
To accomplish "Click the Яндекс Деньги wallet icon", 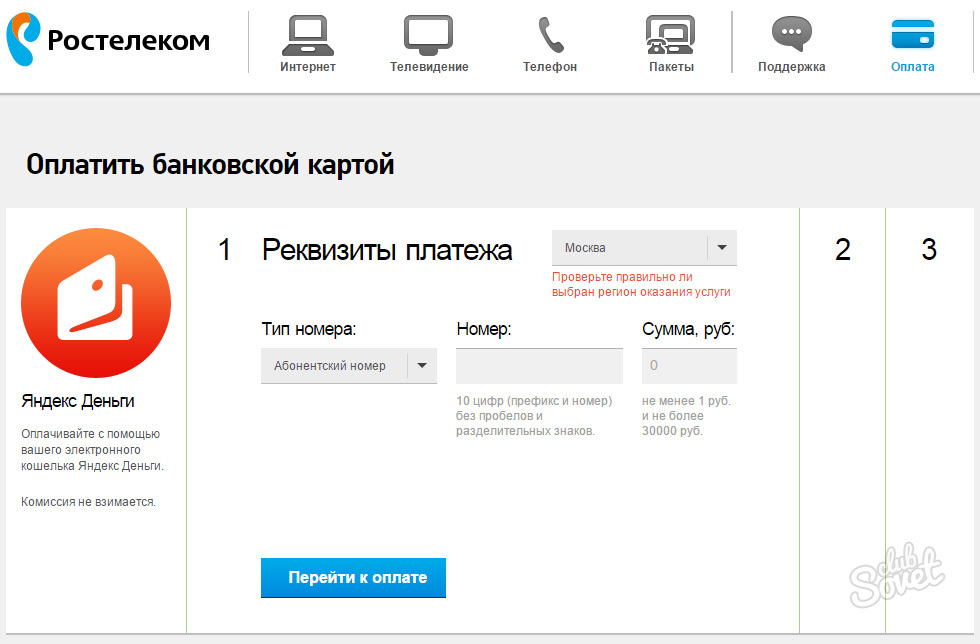I will click(96, 303).
